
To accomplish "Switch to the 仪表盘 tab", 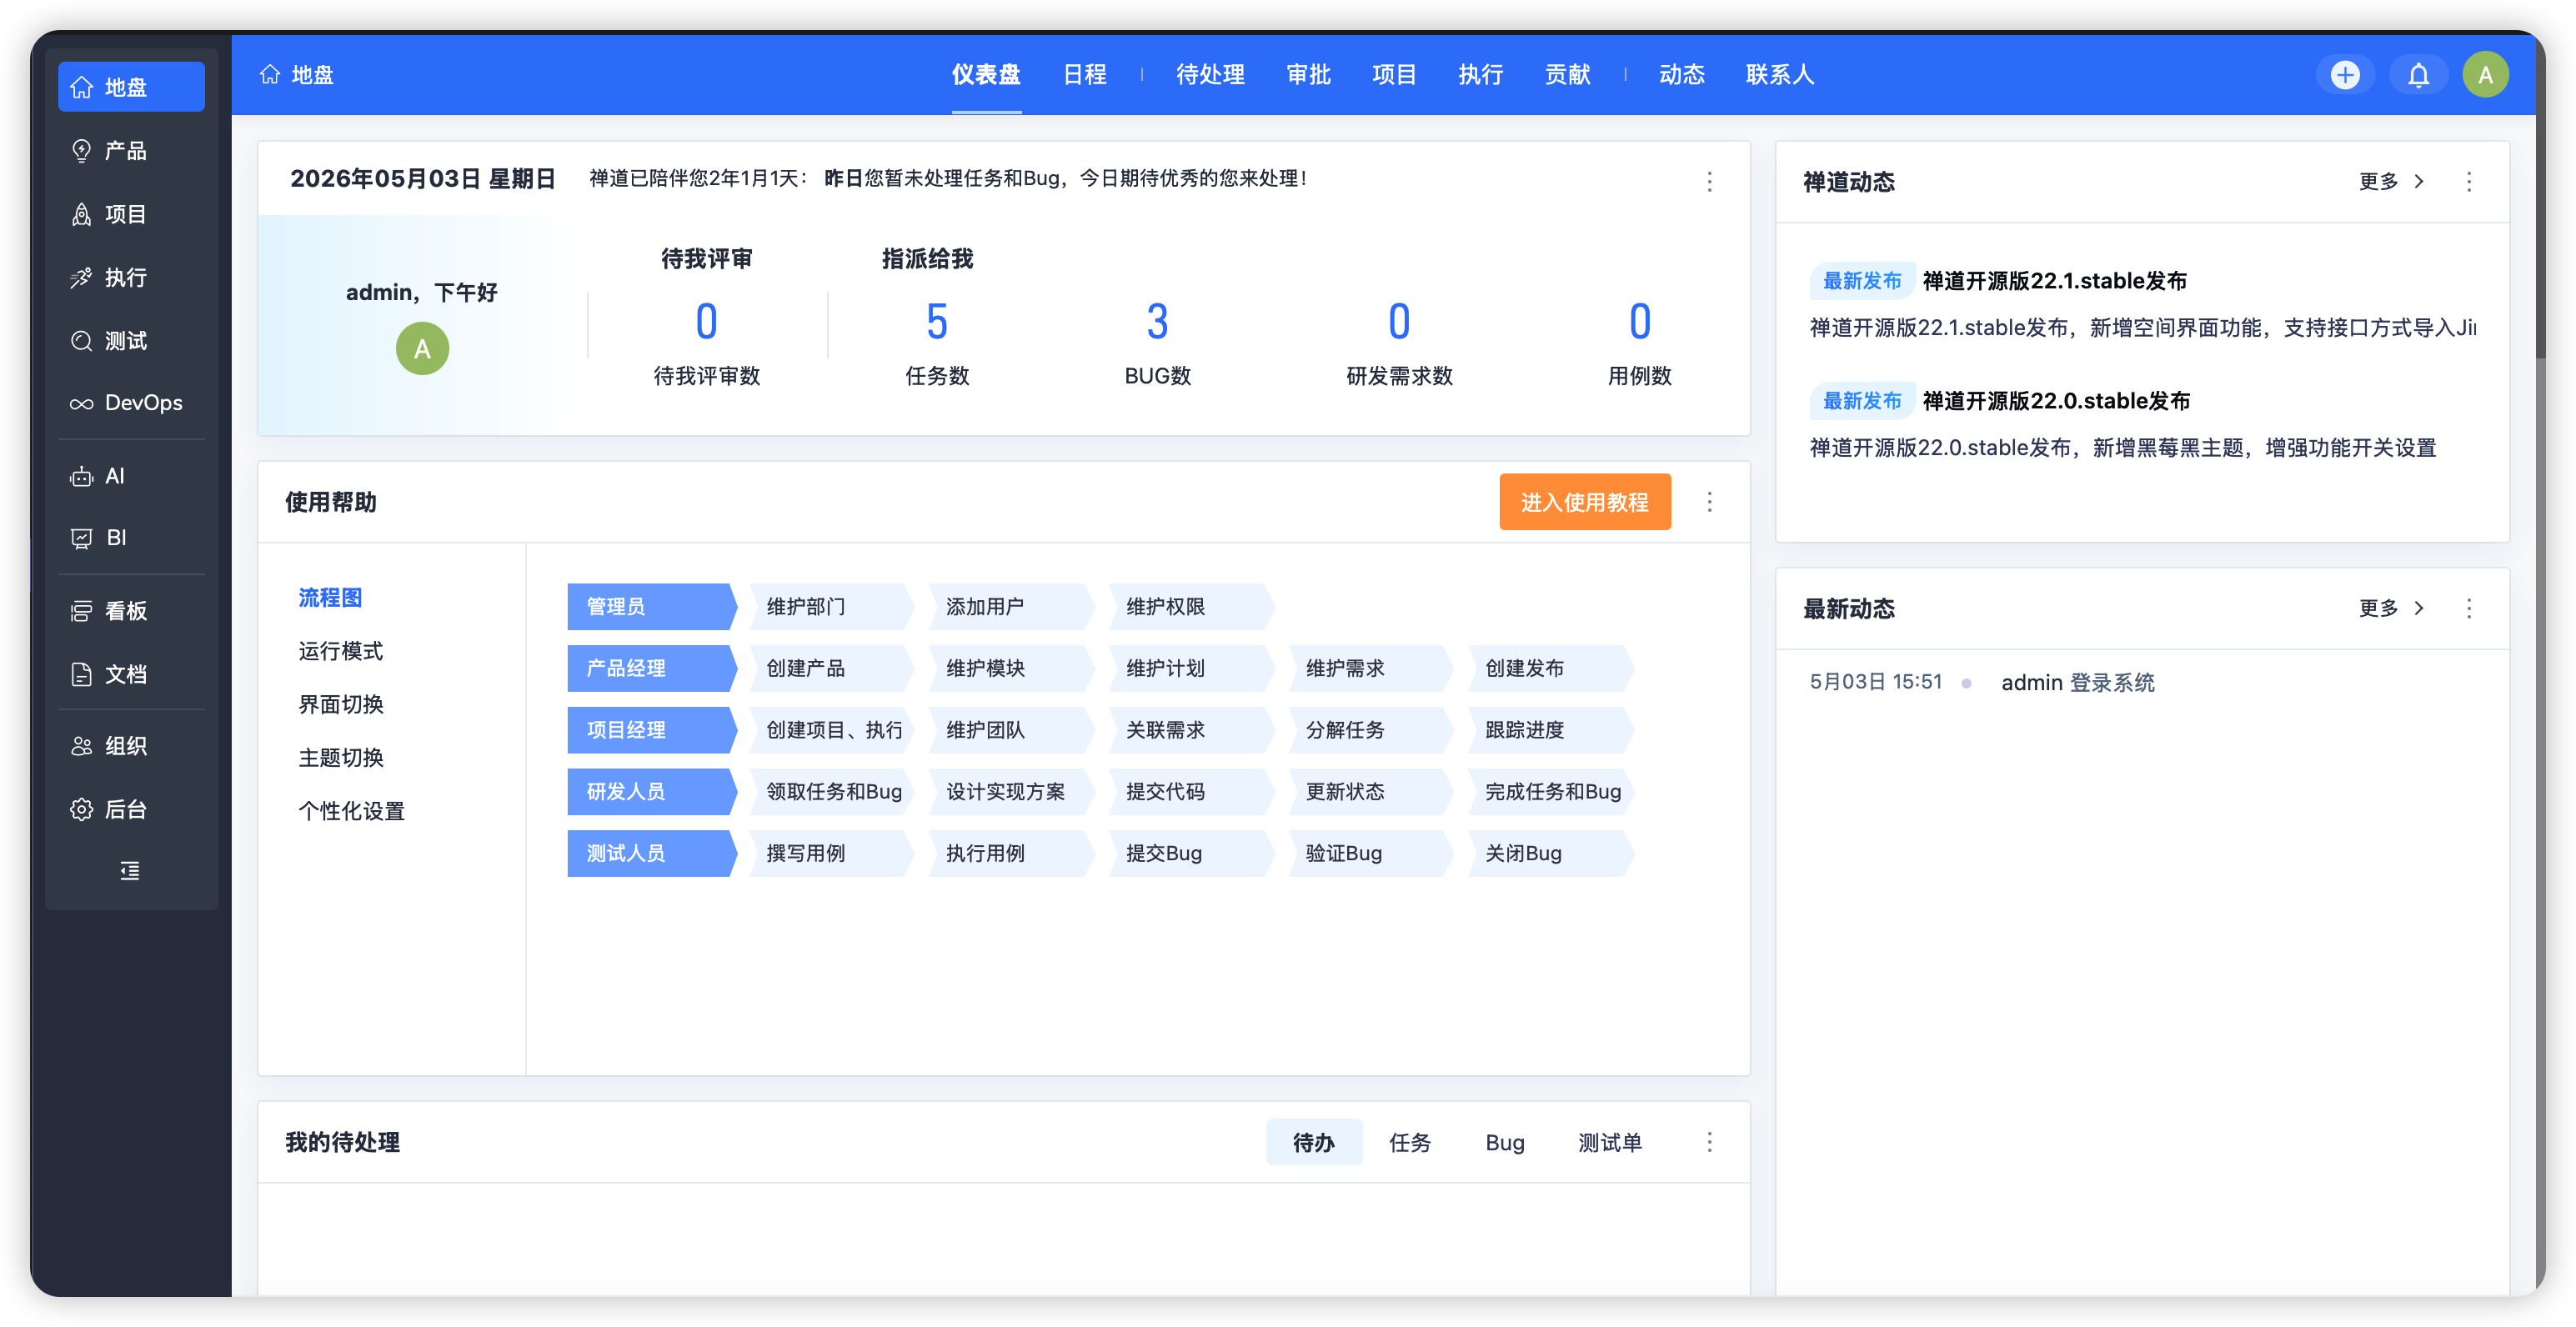I will 986,75.
